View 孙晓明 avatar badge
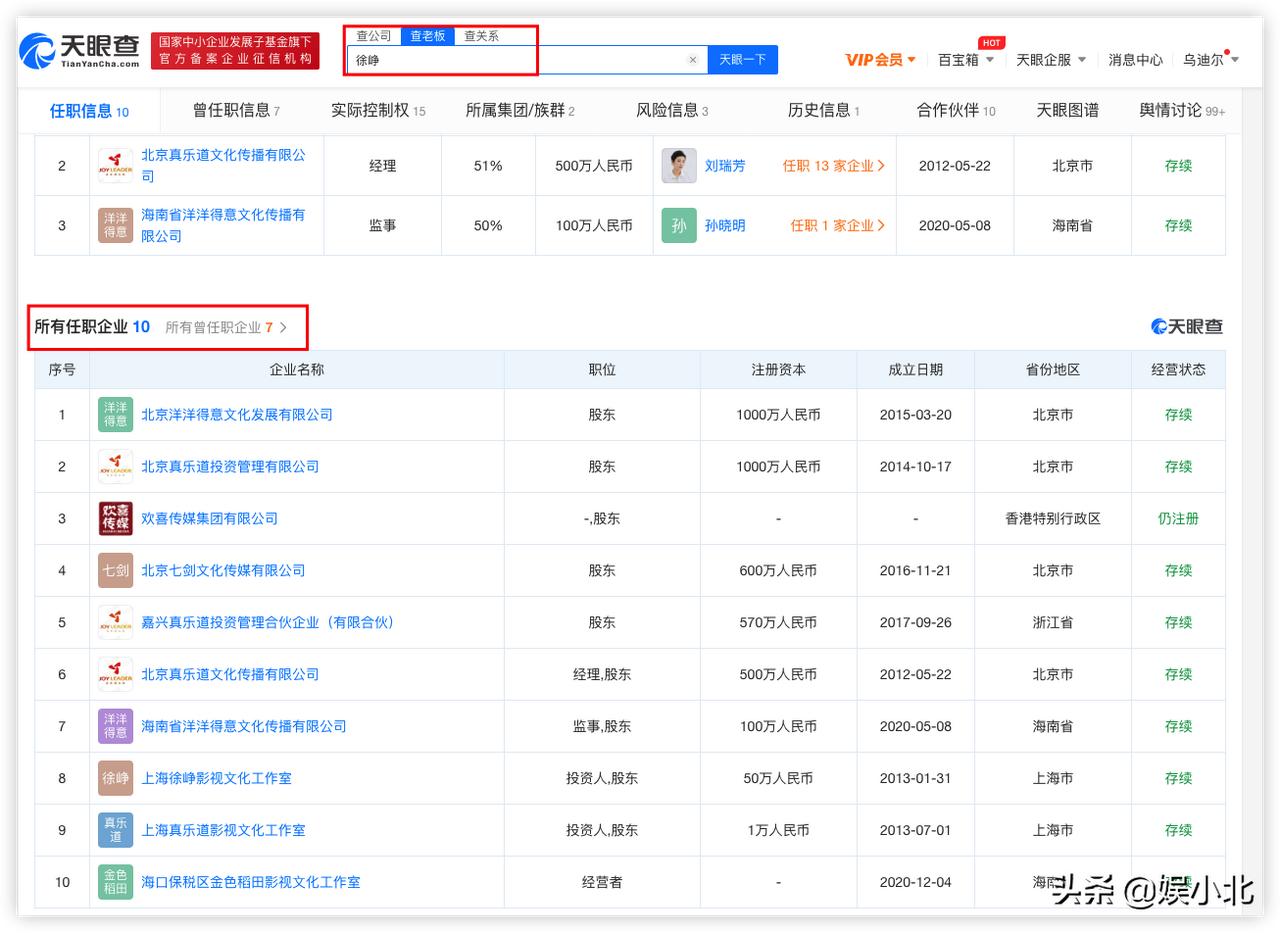1280x933 pixels. point(679,226)
